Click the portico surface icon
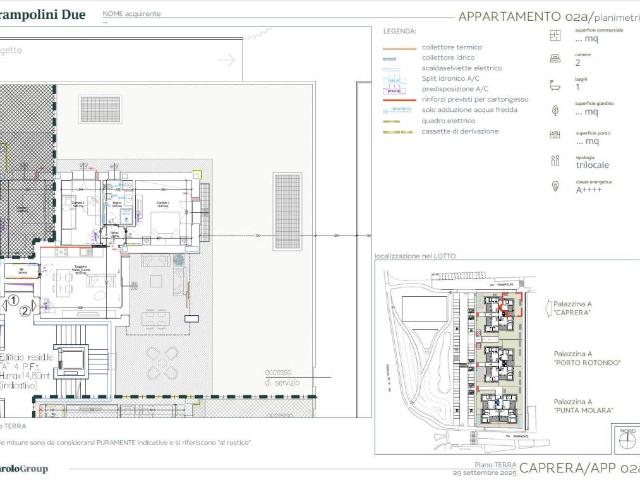Image resolution: width=640 pixels, height=480 pixels. (555, 134)
